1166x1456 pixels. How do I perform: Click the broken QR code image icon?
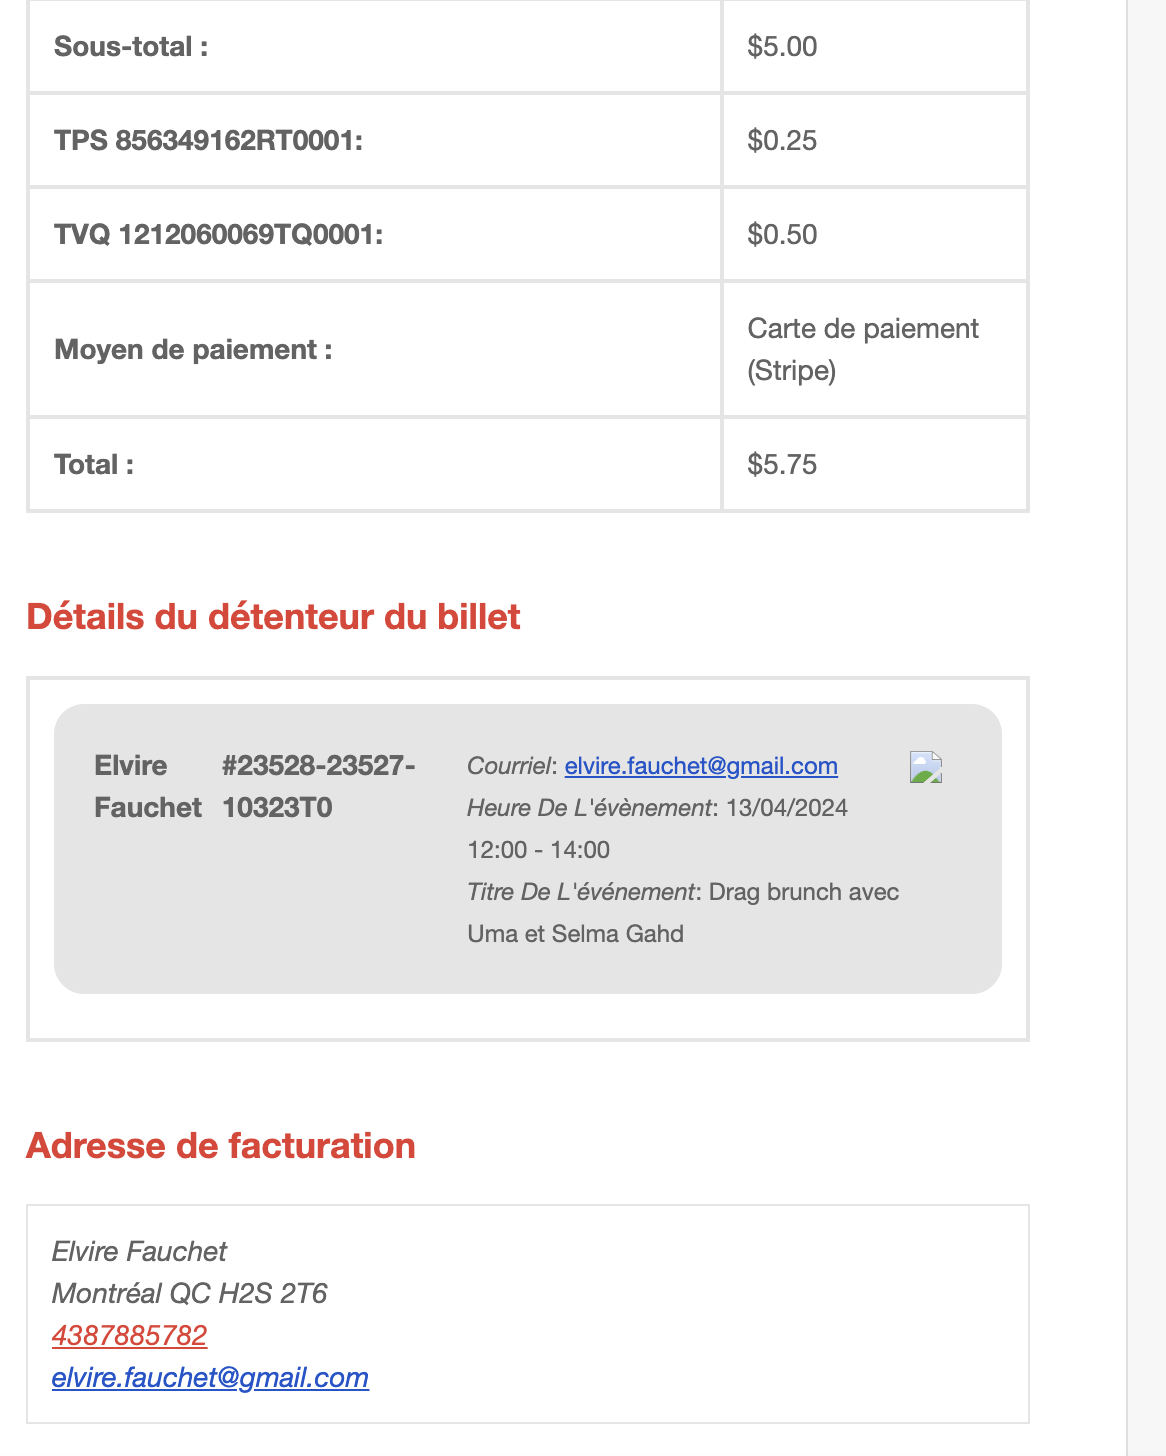tap(926, 767)
